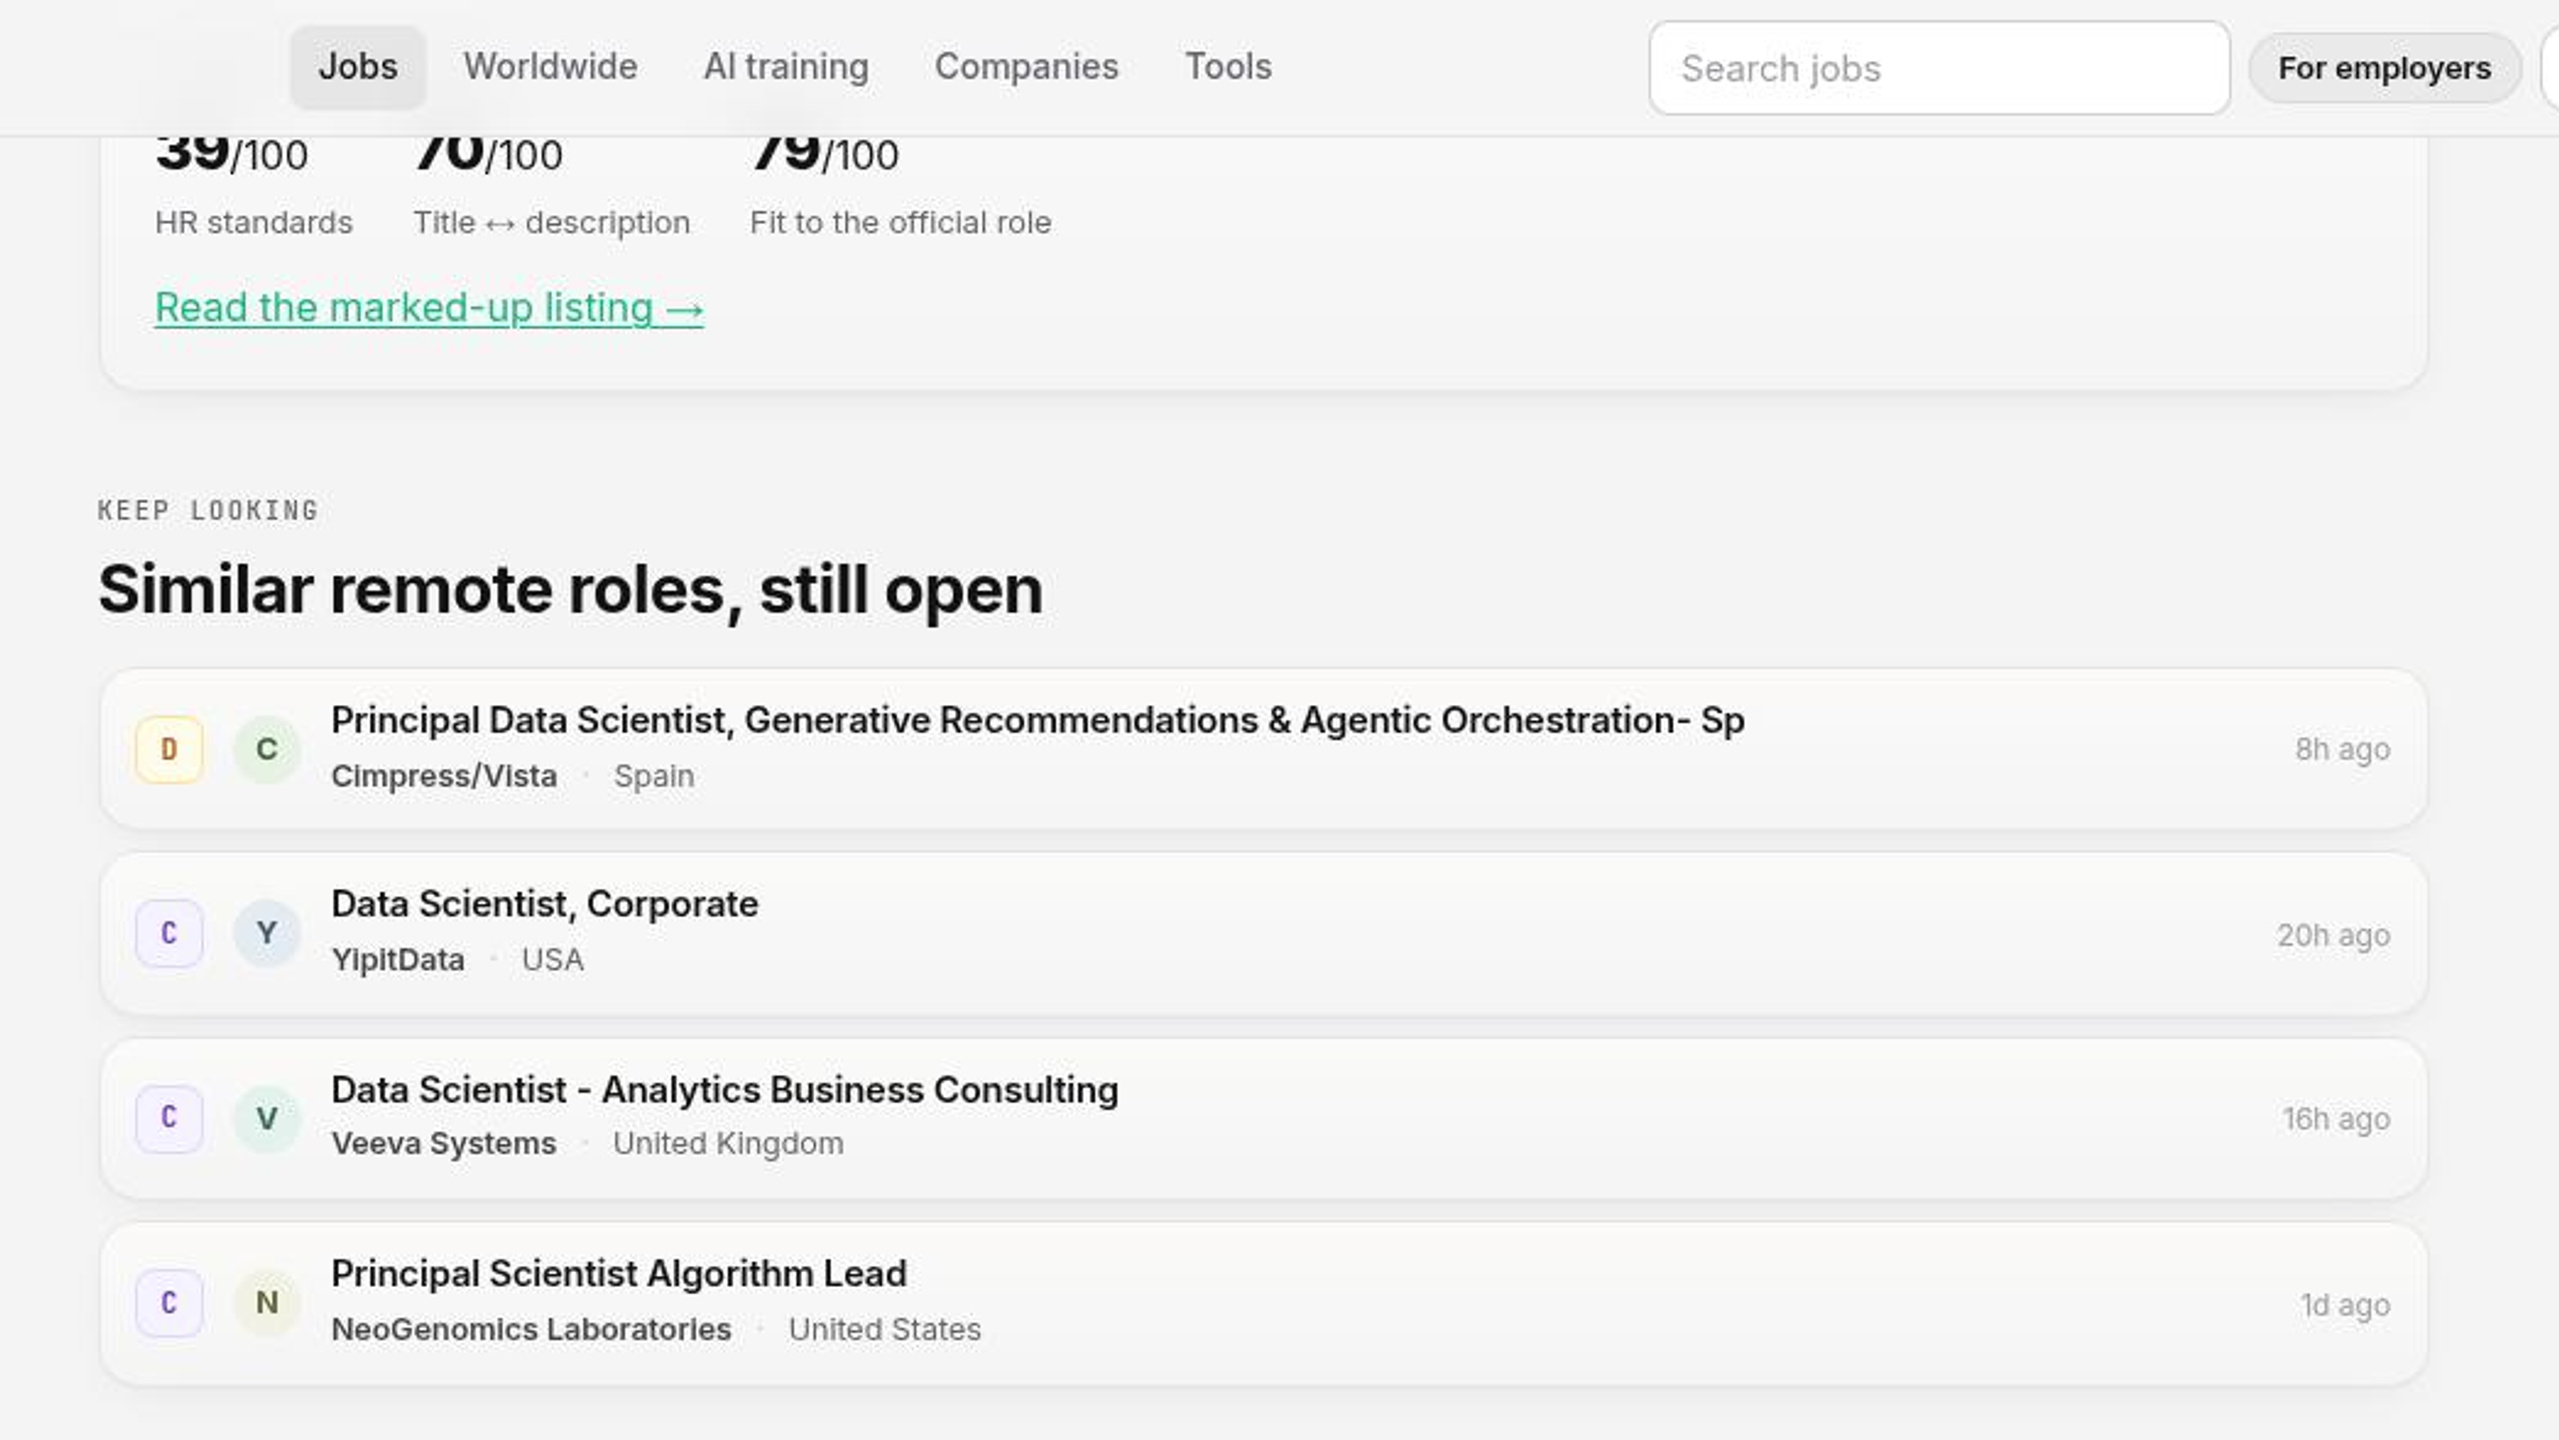This screenshot has height=1440, width=2559.
Task: Click the Veeva Systems company name
Action: 444,1144
